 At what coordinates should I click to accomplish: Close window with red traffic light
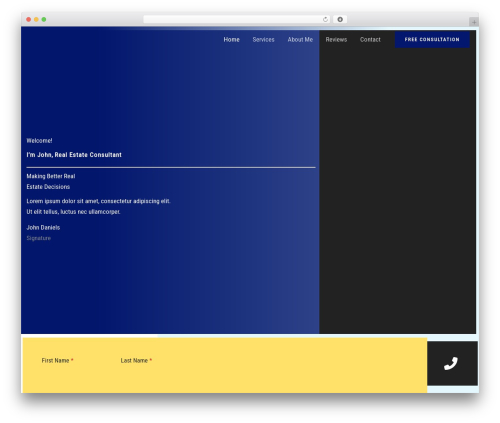(x=29, y=19)
